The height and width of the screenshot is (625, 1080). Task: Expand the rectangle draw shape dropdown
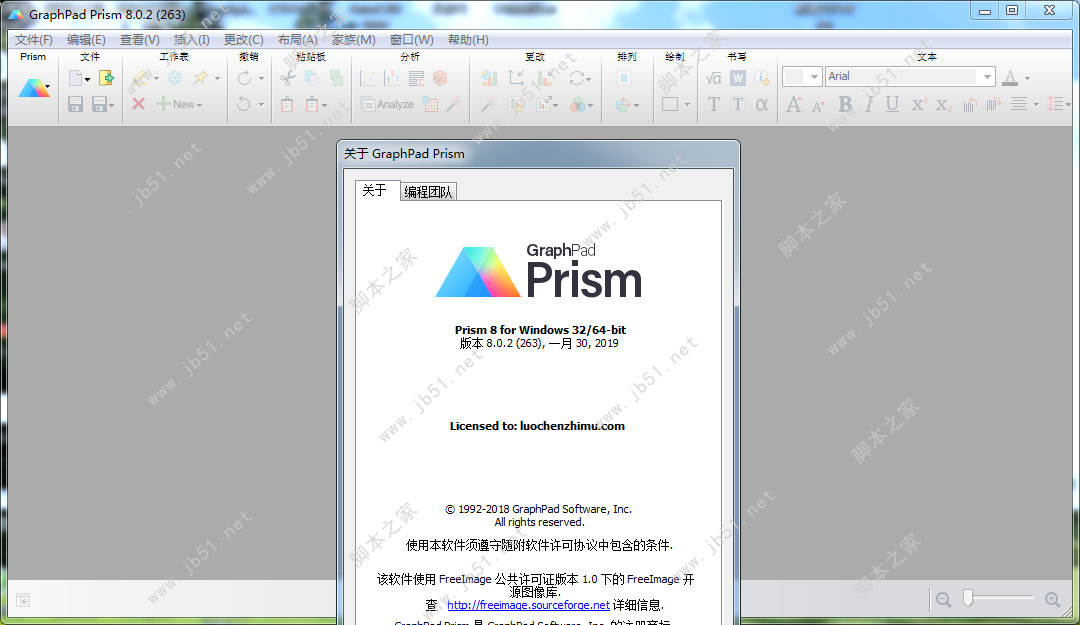(x=687, y=105)
